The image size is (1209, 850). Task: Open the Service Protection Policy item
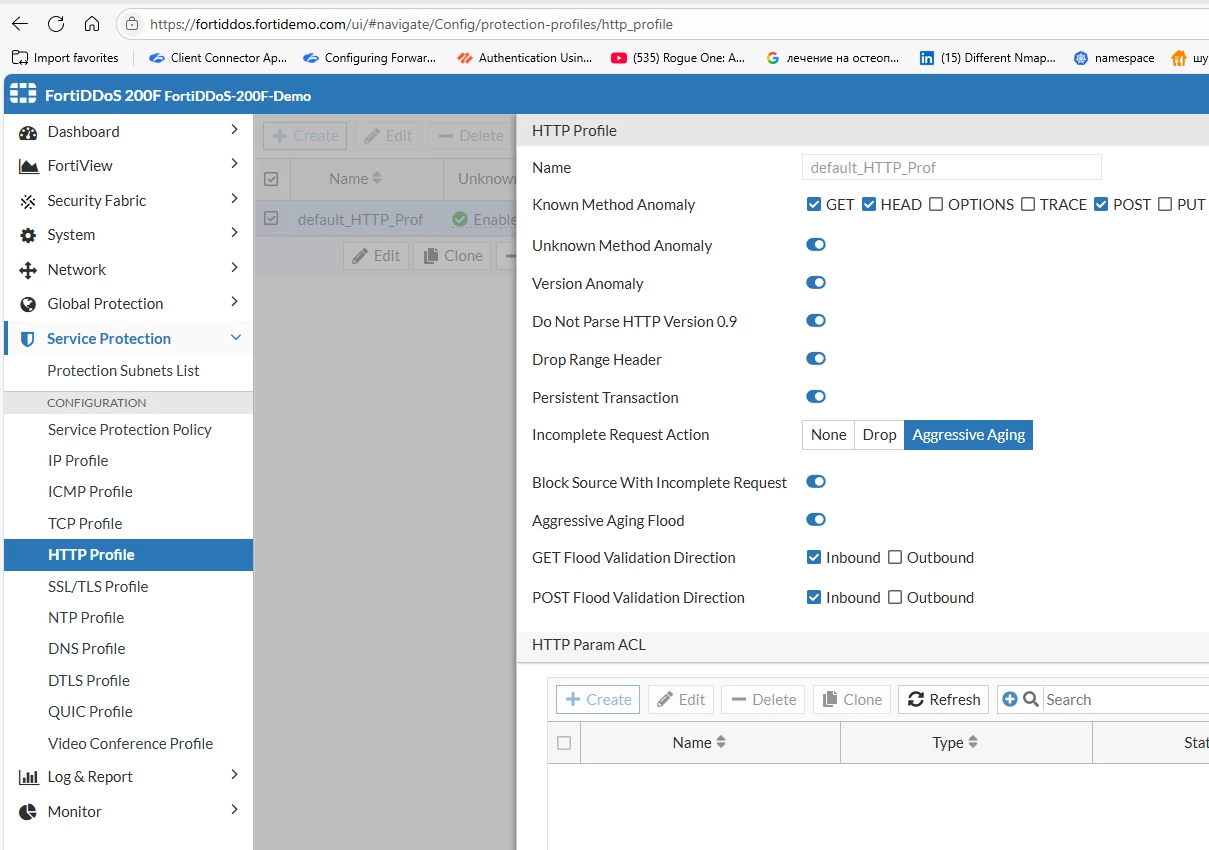128,429
